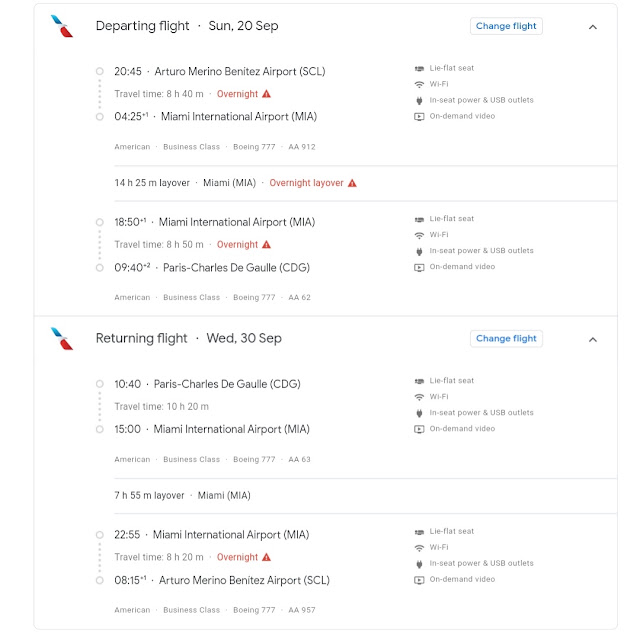The image size is (640, 637).
Task: Change the departing flight on 20 Sep
Action: [506, 26]
